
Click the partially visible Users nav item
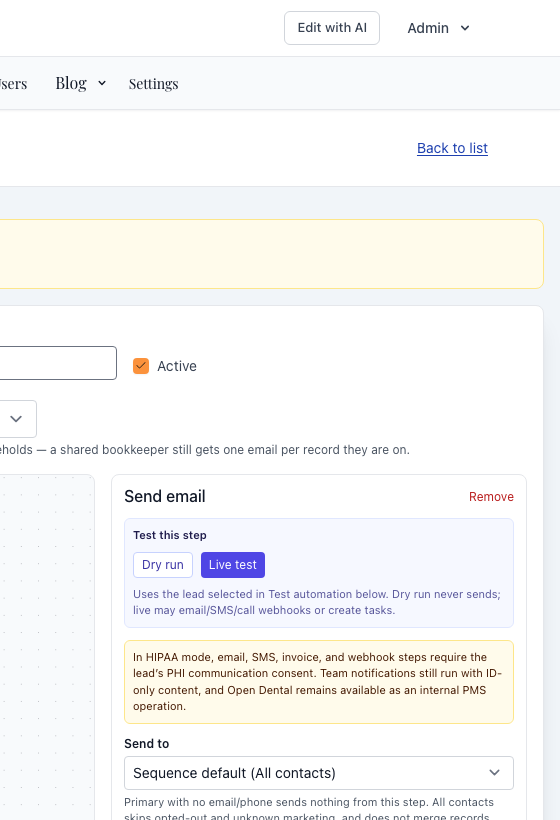coord(14,84)
